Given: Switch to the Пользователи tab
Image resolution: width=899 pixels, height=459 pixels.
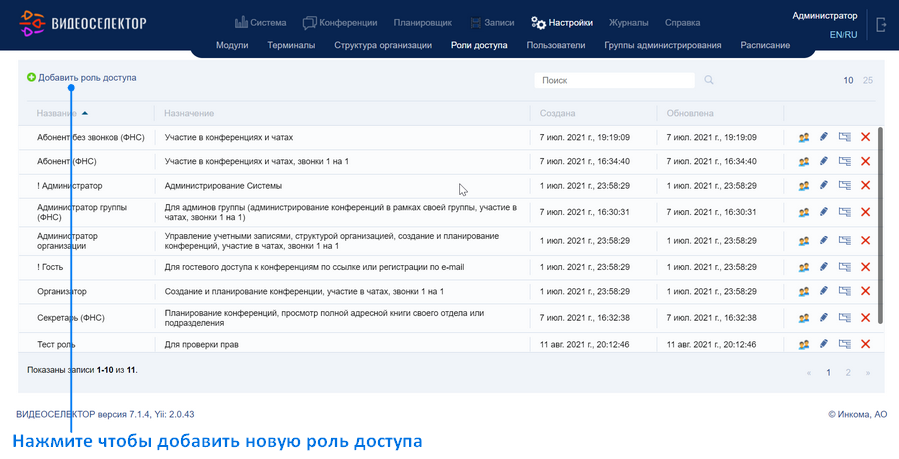Looking at the screenshot, I should (x=556, y=45).
